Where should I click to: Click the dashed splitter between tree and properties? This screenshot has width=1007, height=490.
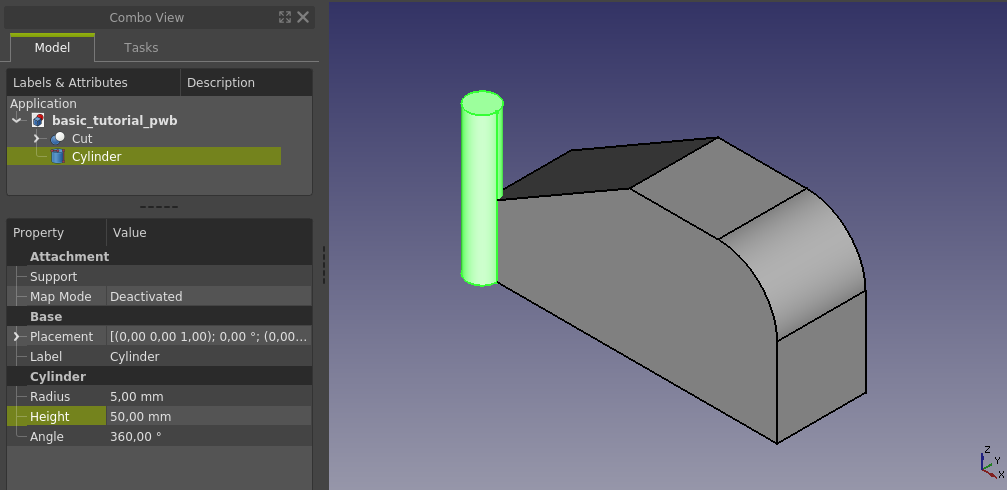159,207
